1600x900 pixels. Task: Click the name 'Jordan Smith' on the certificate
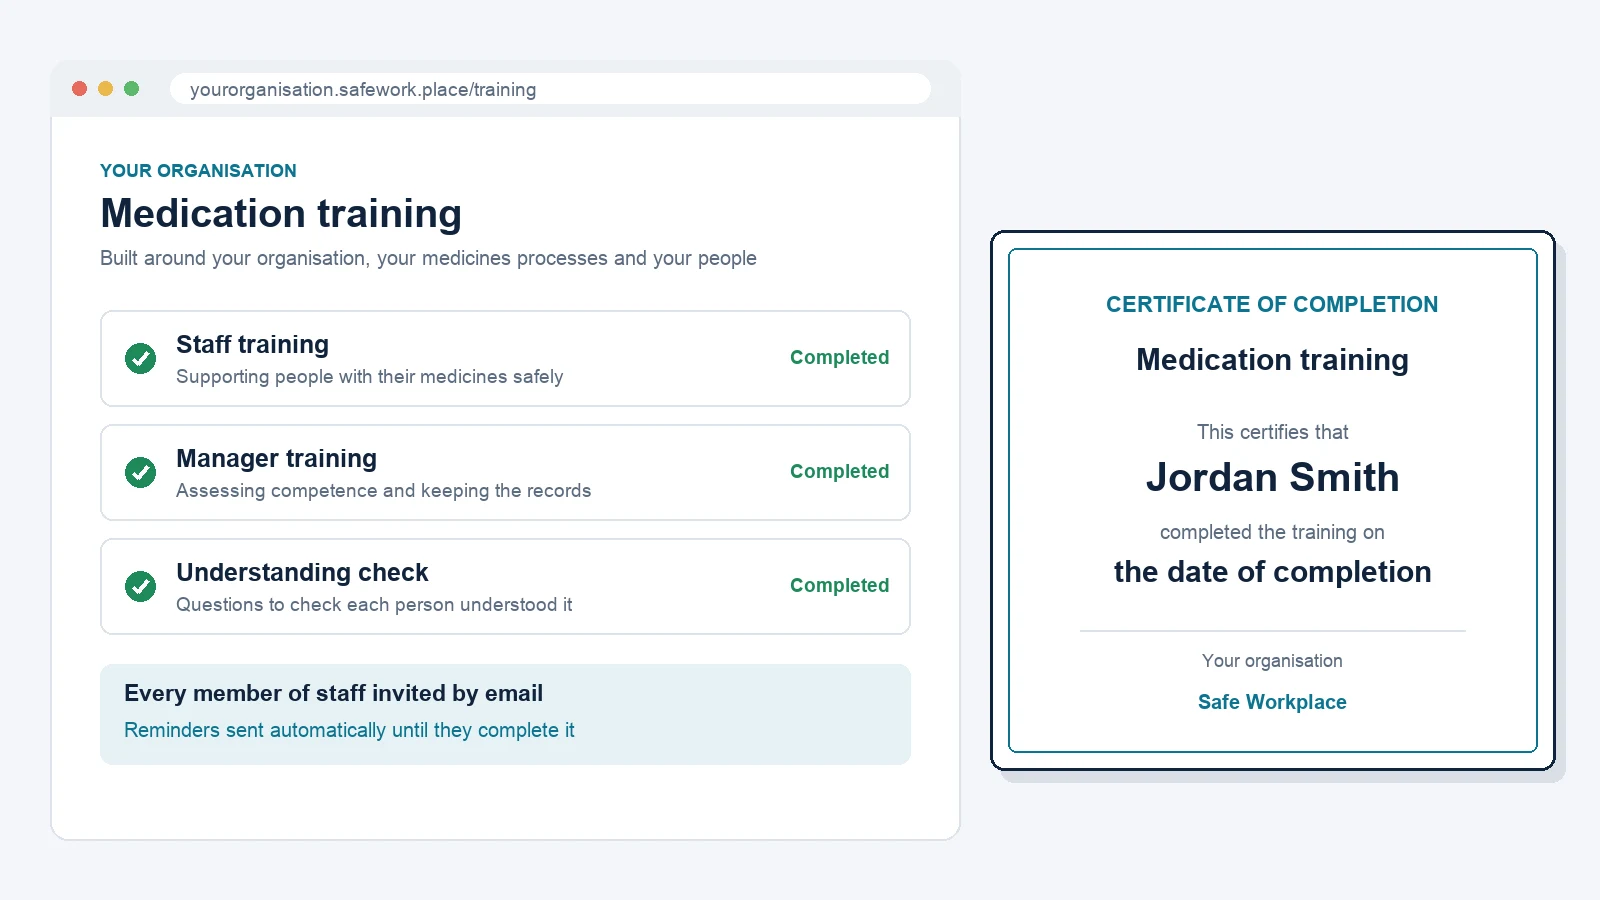coord(1272,478)
